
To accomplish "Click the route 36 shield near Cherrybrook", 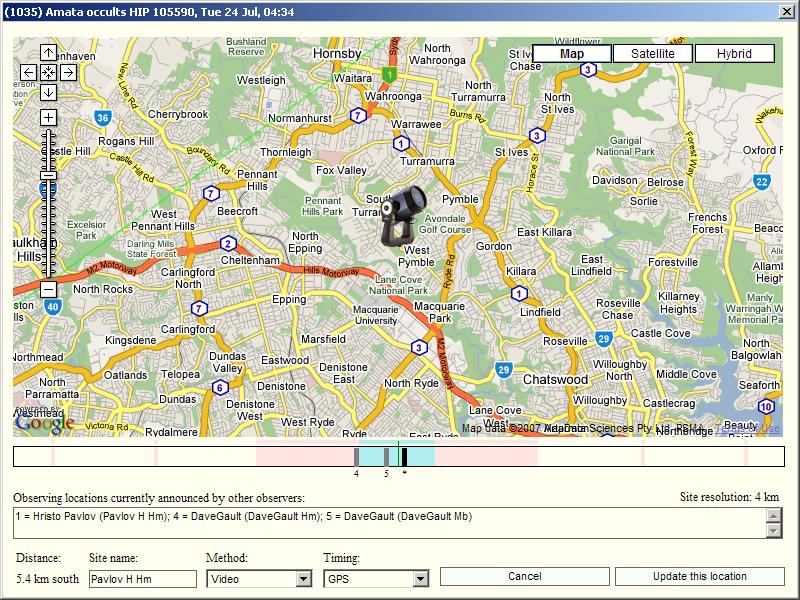I will pos(103,118).
